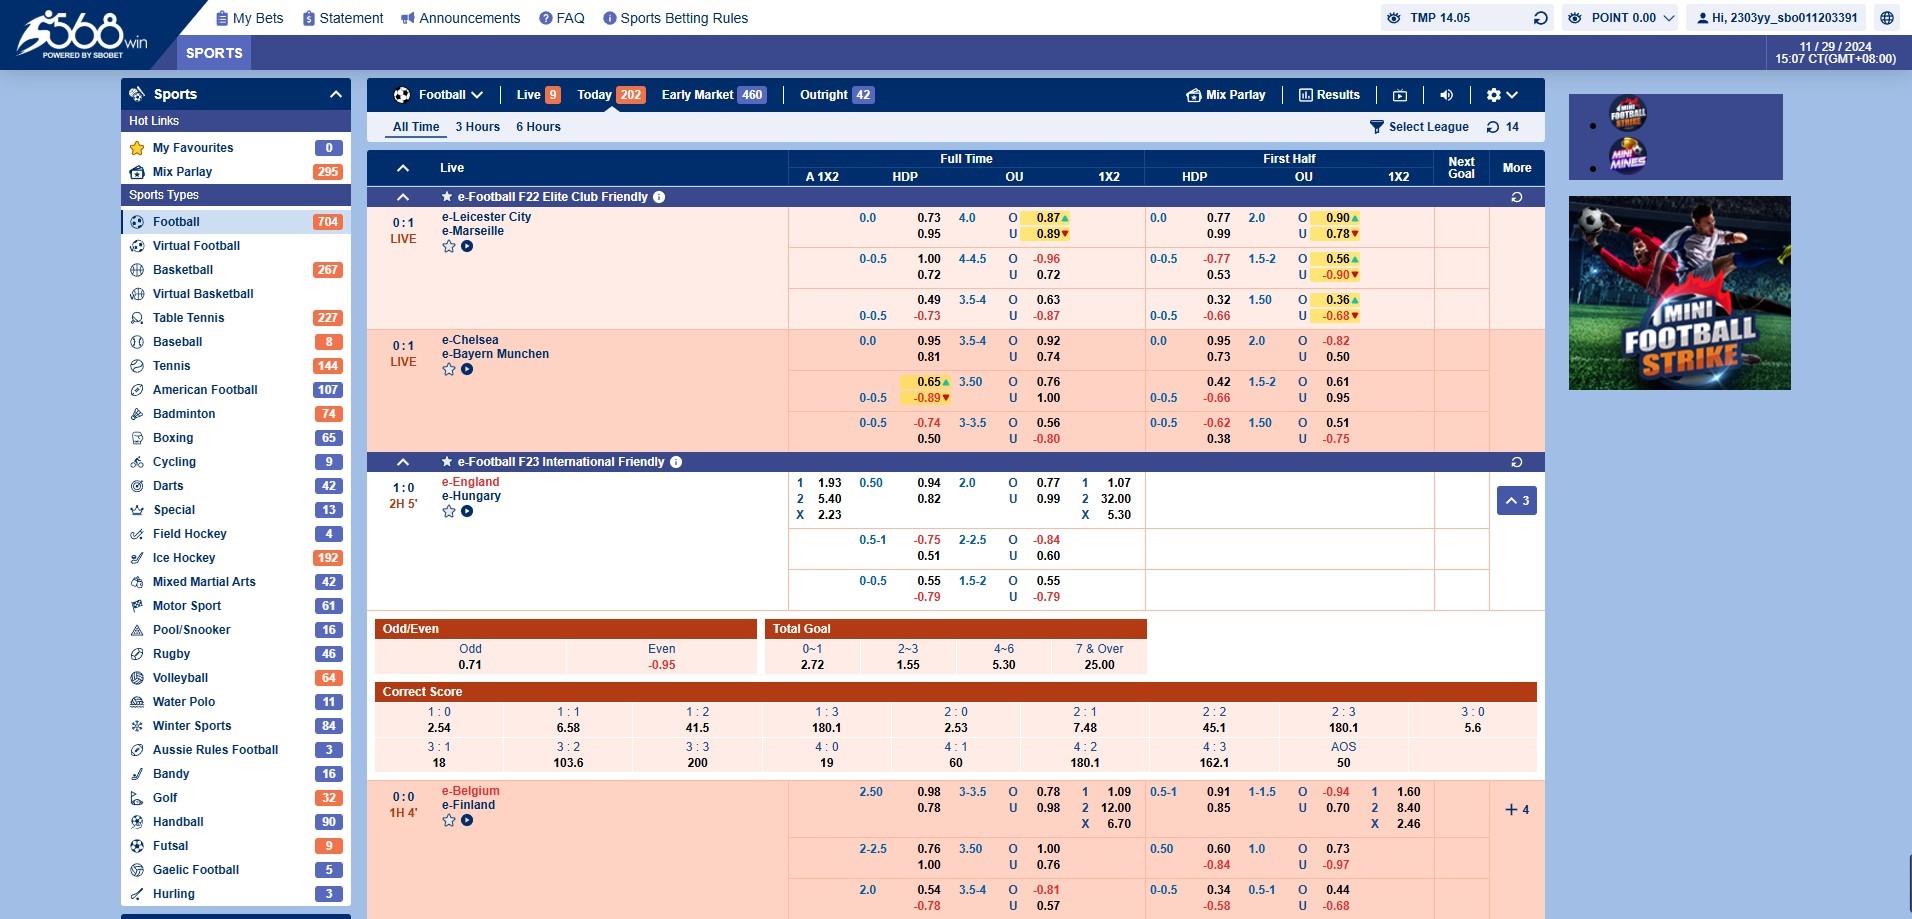The image size is (1912, 919).
Task: Switch to Early Market tab
Action: 713,95
